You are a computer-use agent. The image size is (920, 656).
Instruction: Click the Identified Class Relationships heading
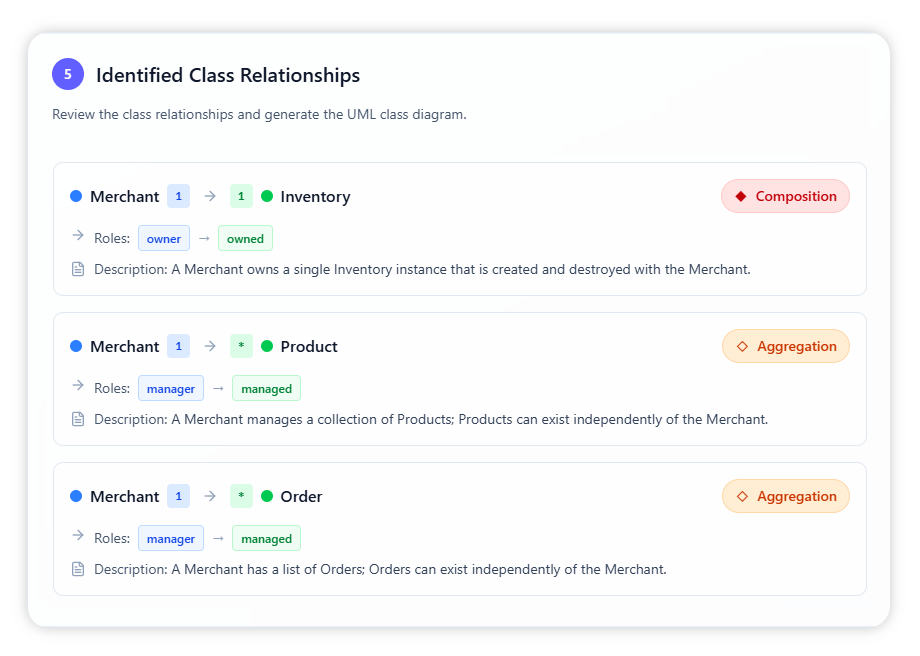coord(228,75)
